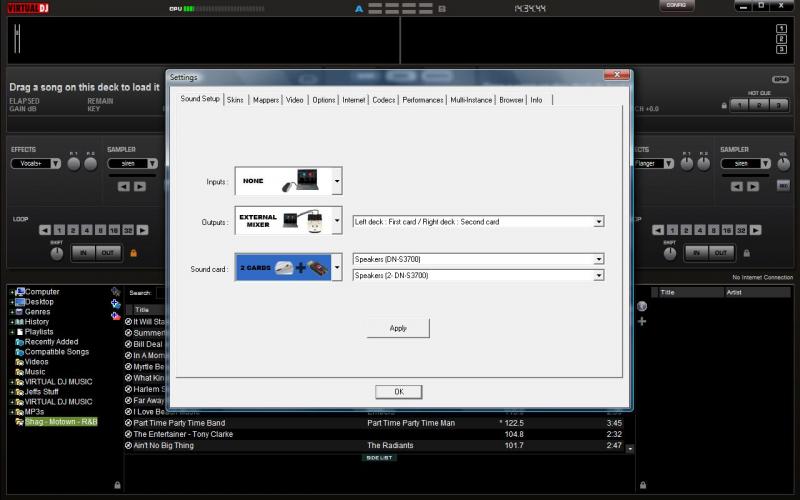Click the plus icon beside side list
The image size is (800, 500).
[x=642, y=321]
